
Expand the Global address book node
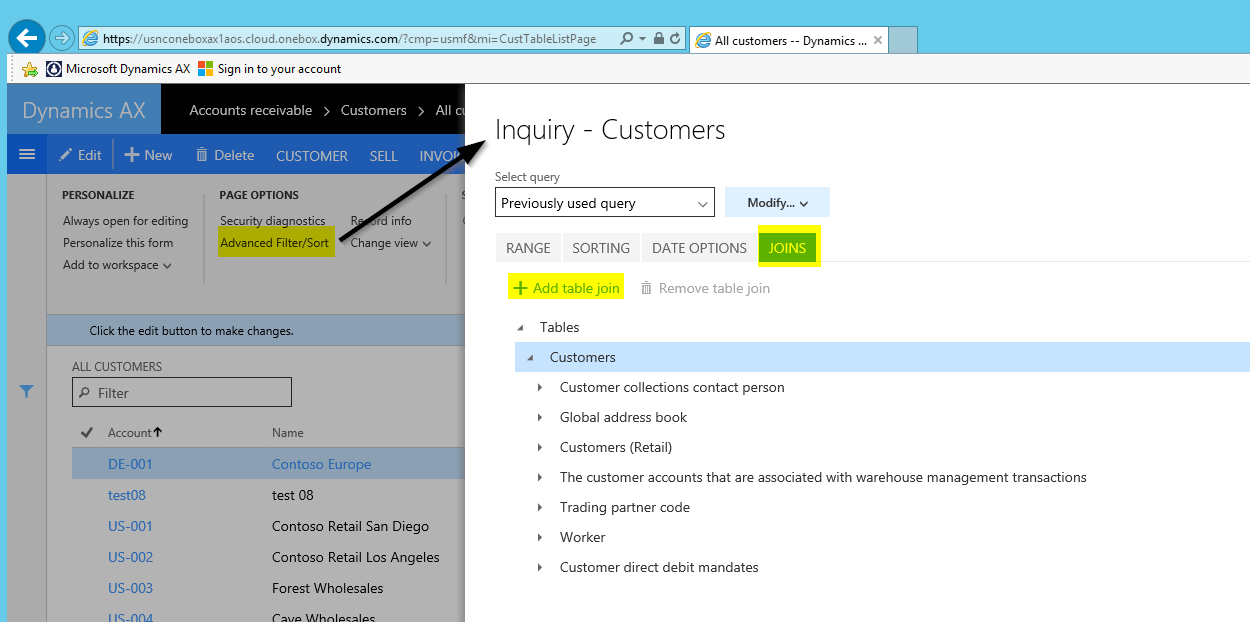(540, 417)
